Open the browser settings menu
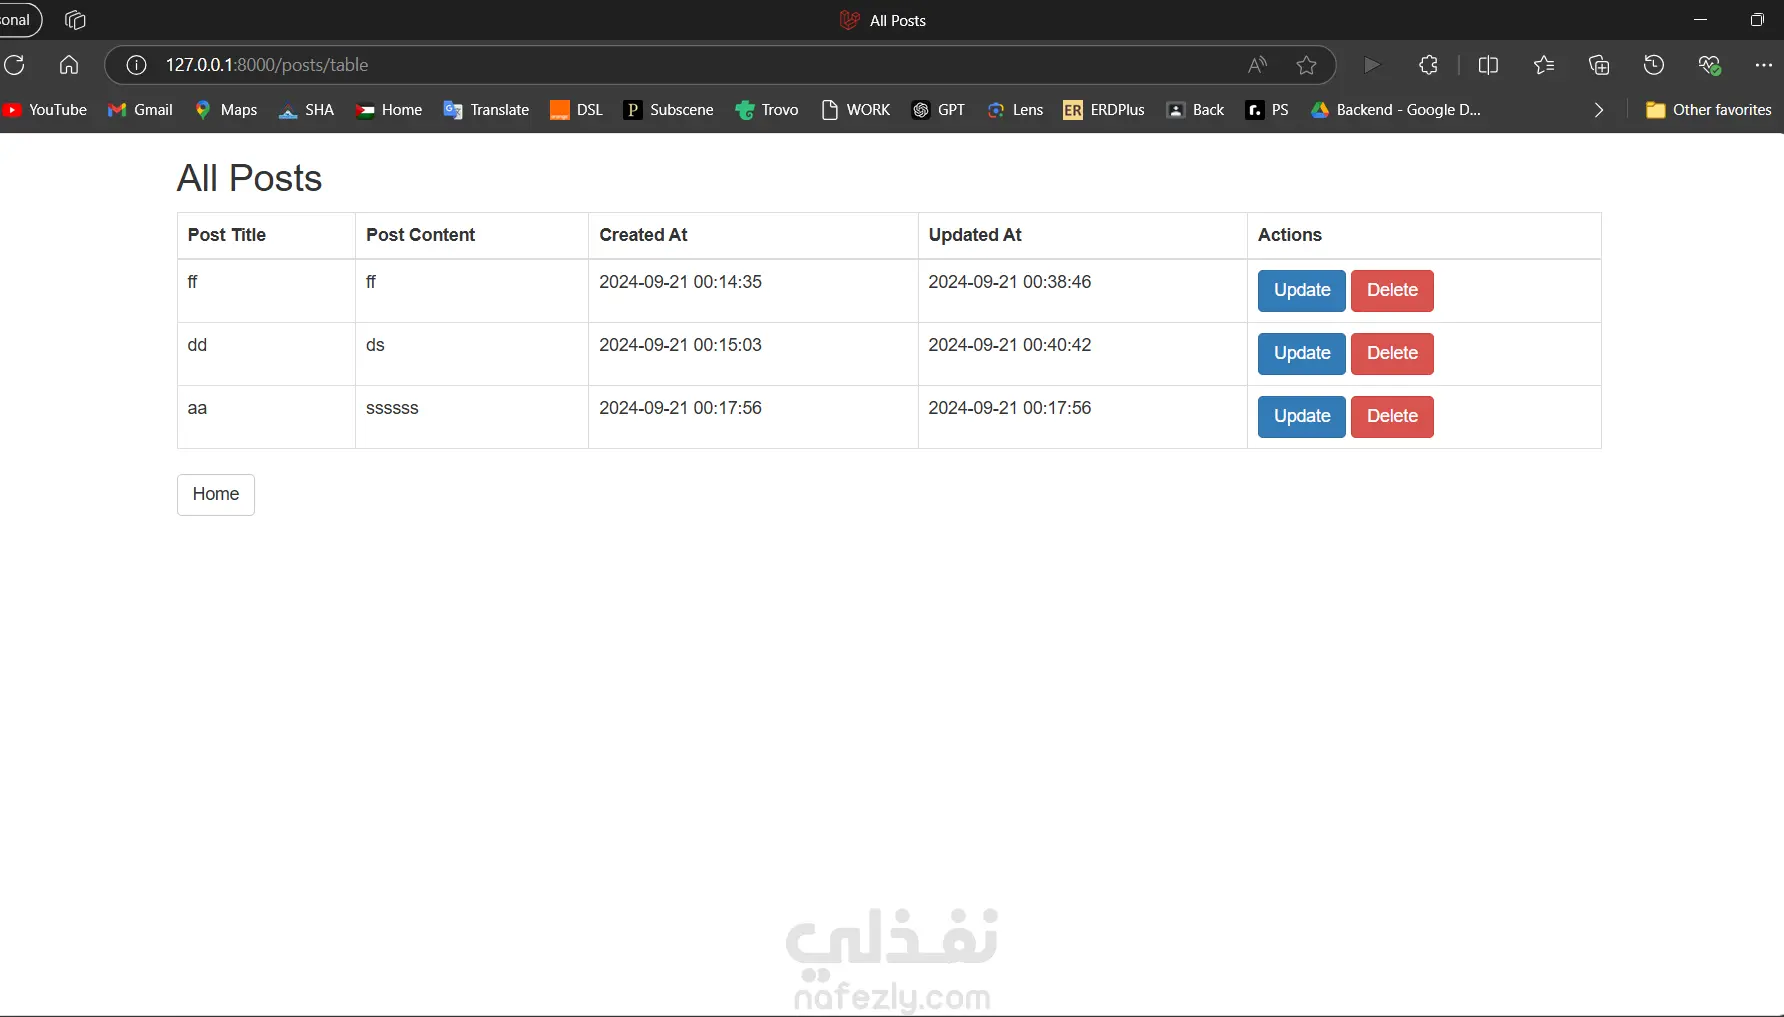This screenshot has width=1784, height=1017. pyautogui.click(x=1764, y=65)
